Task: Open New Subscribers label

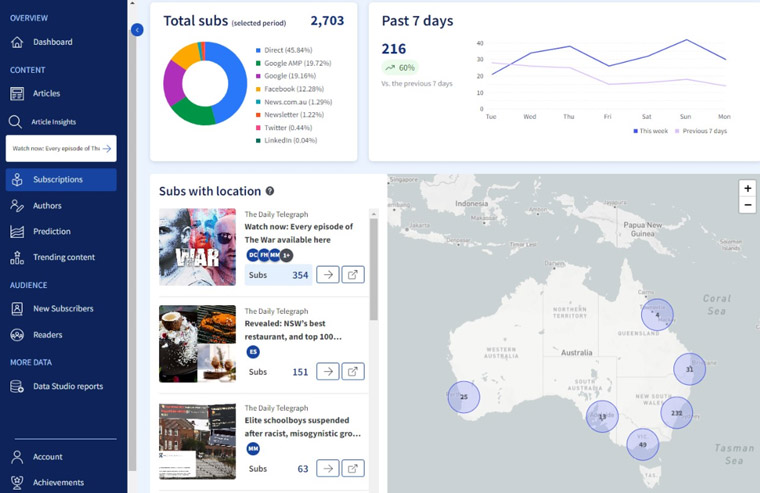Action: tap(63, 309)
